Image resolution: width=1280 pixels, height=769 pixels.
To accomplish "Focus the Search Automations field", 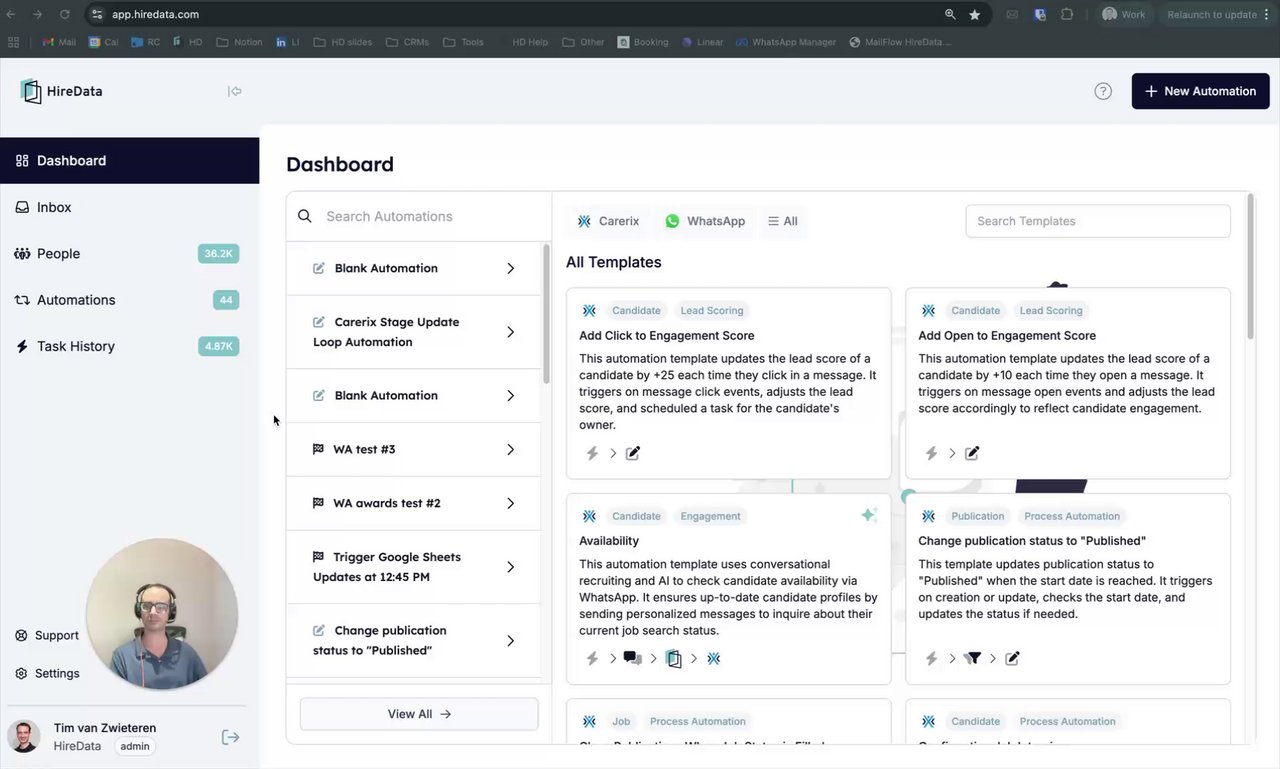I will (420, 216).
